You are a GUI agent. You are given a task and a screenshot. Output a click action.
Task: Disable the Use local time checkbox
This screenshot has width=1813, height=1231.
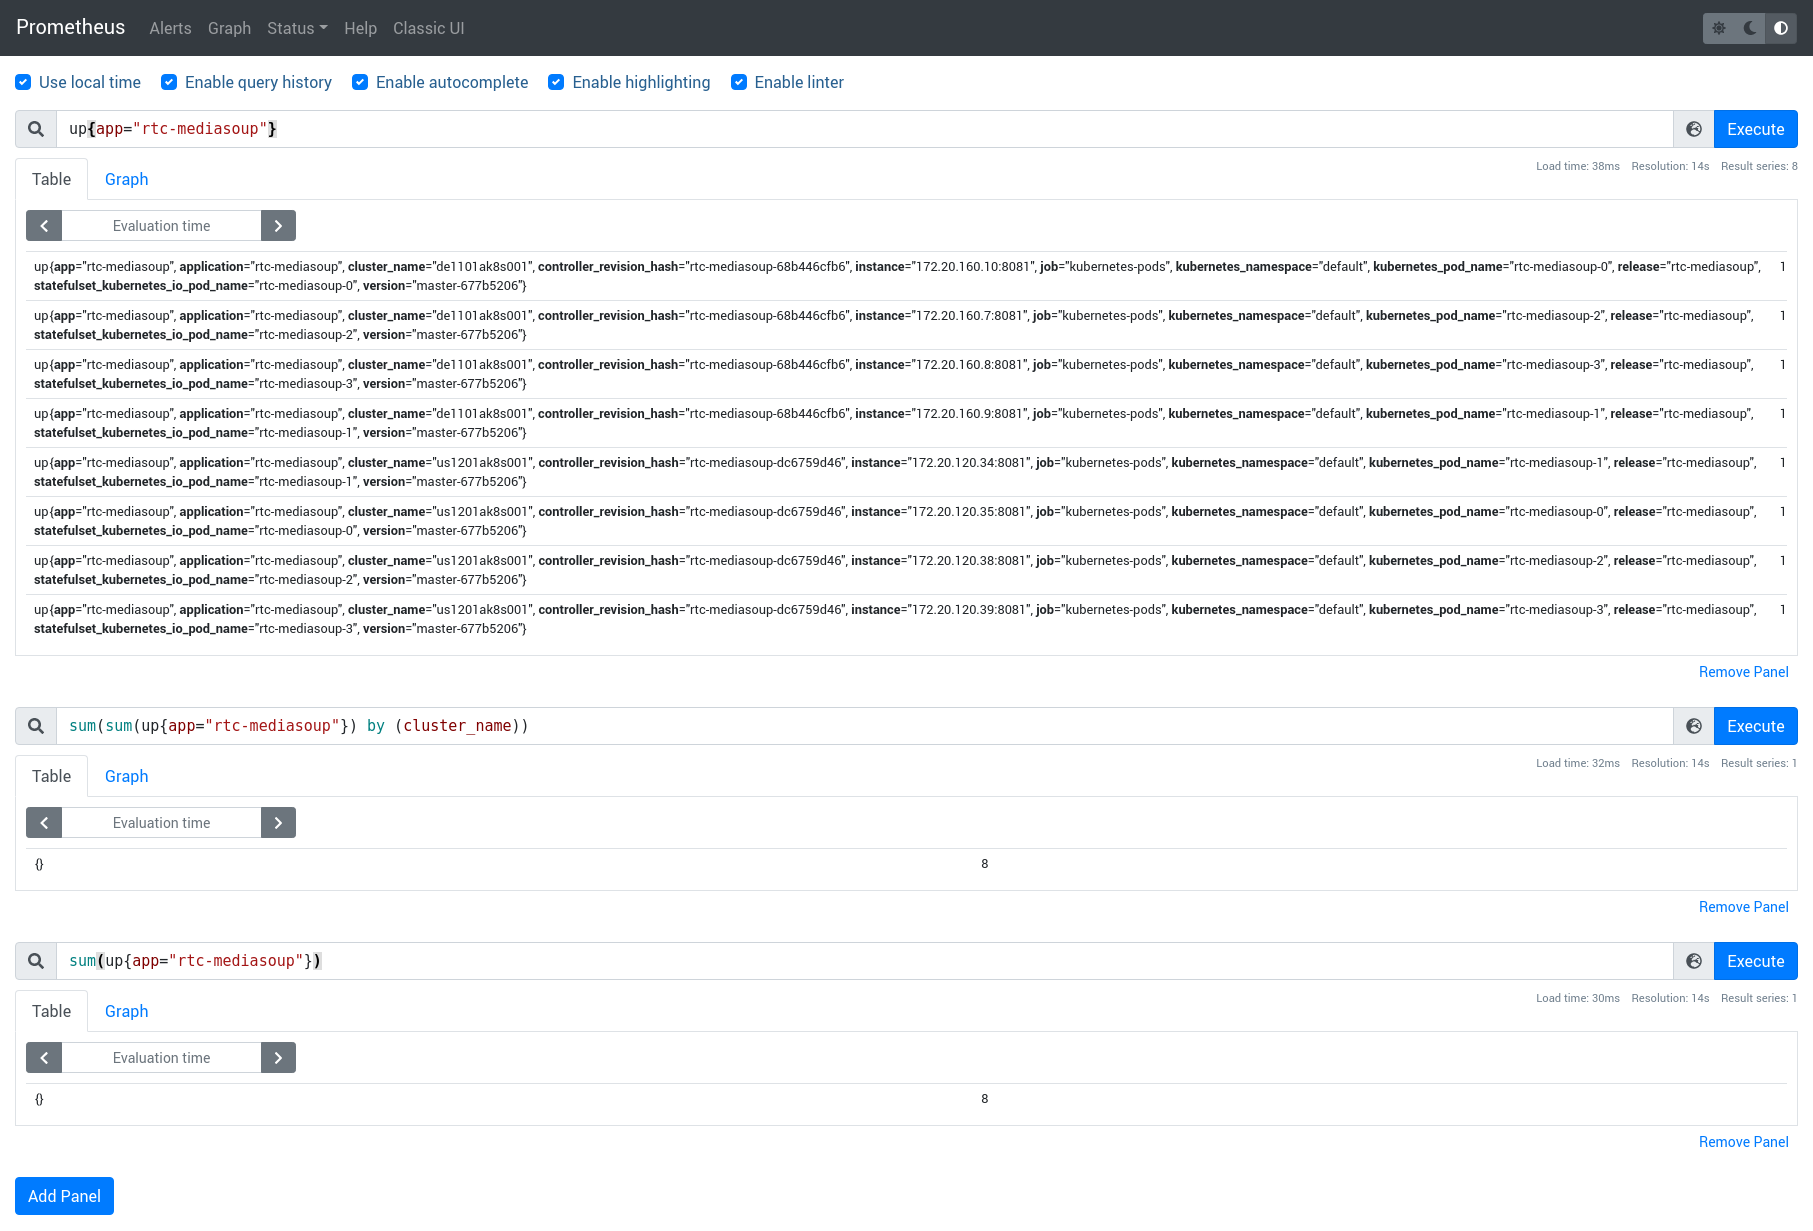tap(23, 82)
